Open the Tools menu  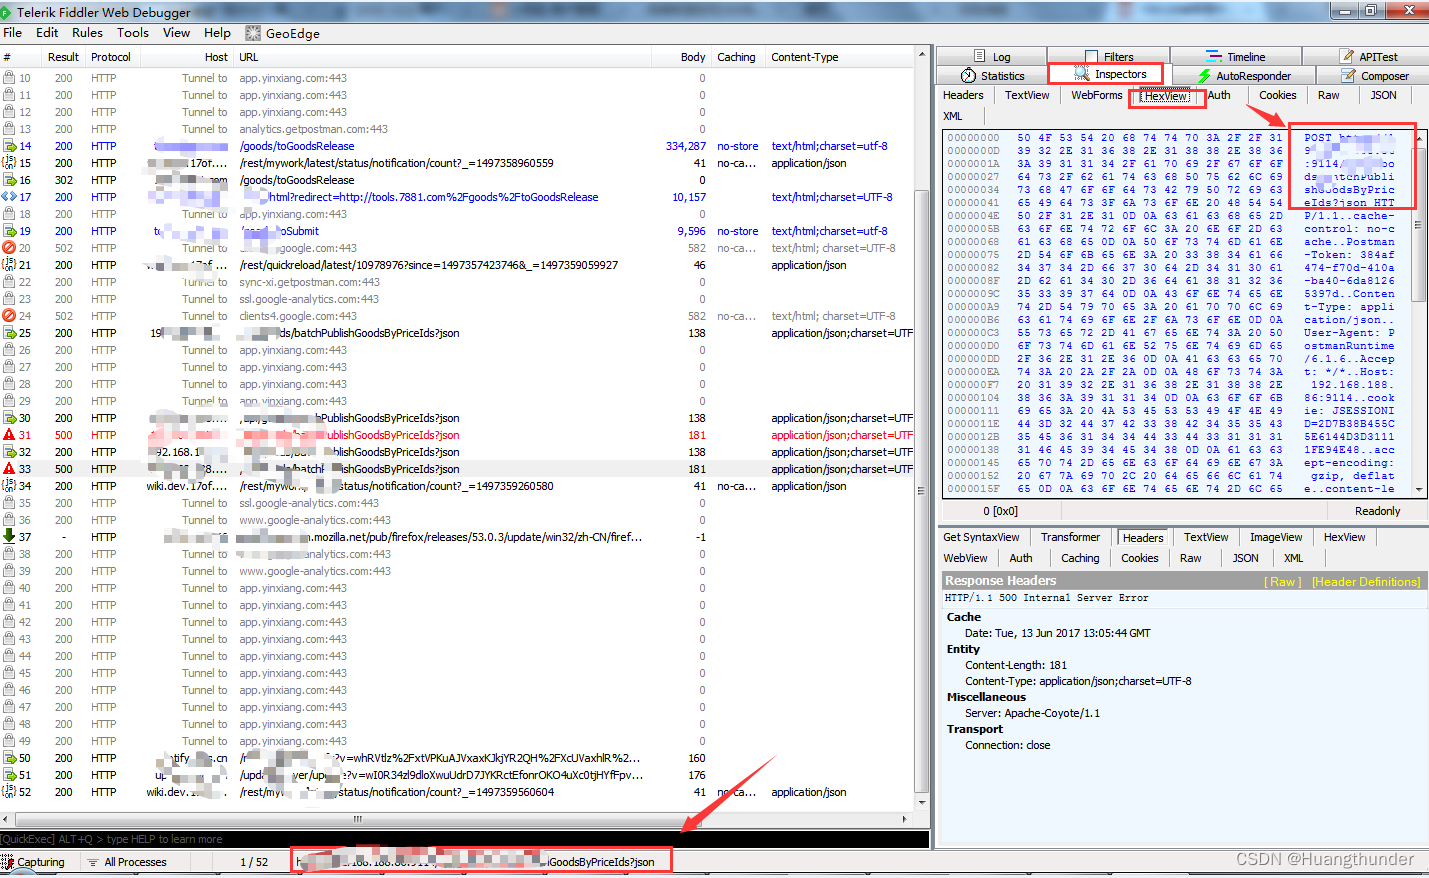[133, 33]
